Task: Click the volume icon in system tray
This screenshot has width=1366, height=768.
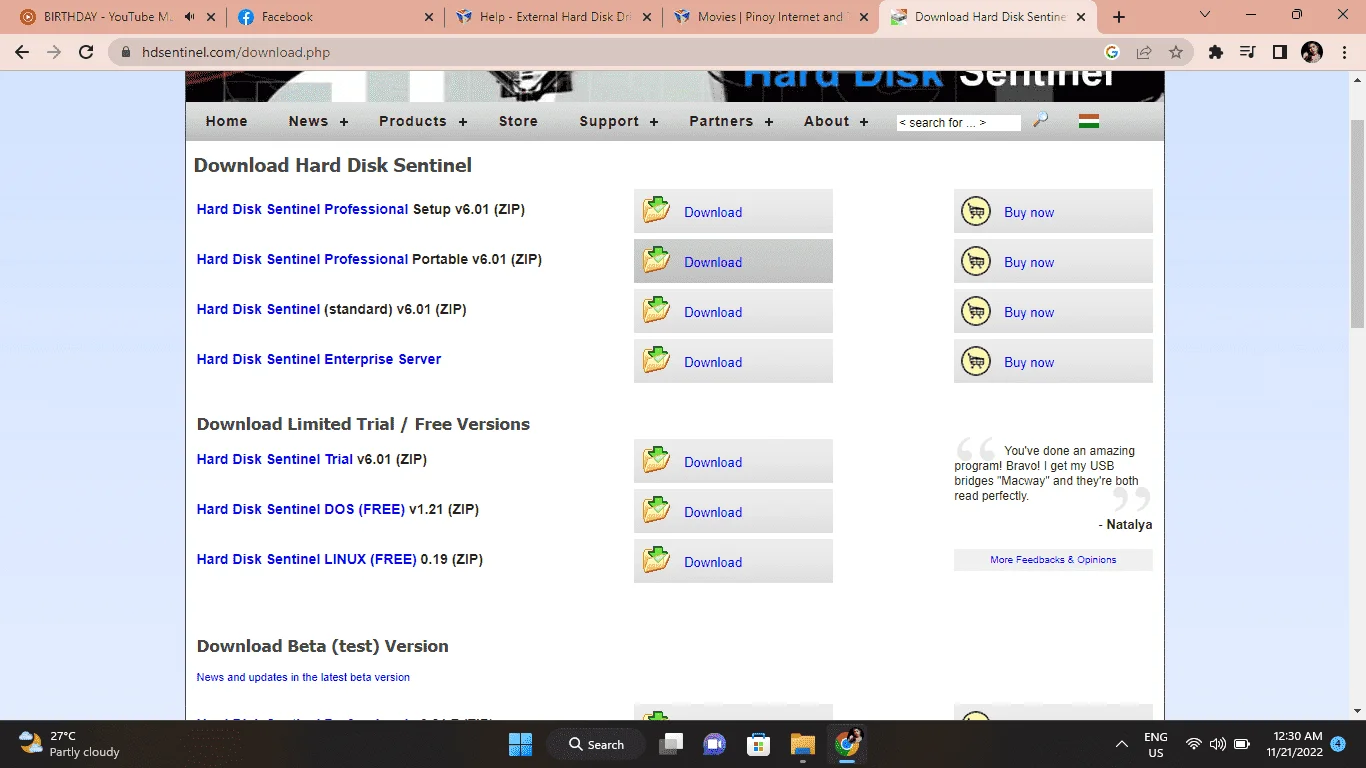Action: (1217, 744)
